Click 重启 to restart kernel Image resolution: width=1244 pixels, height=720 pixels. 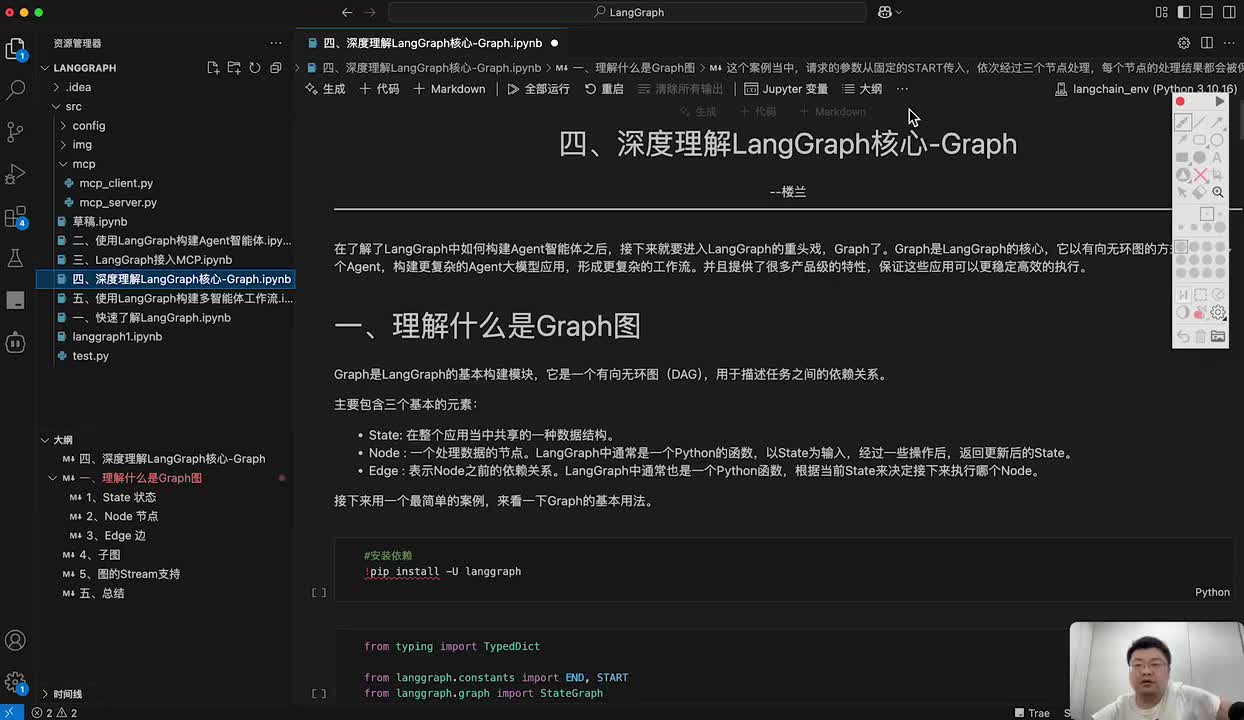coord(604,89)
